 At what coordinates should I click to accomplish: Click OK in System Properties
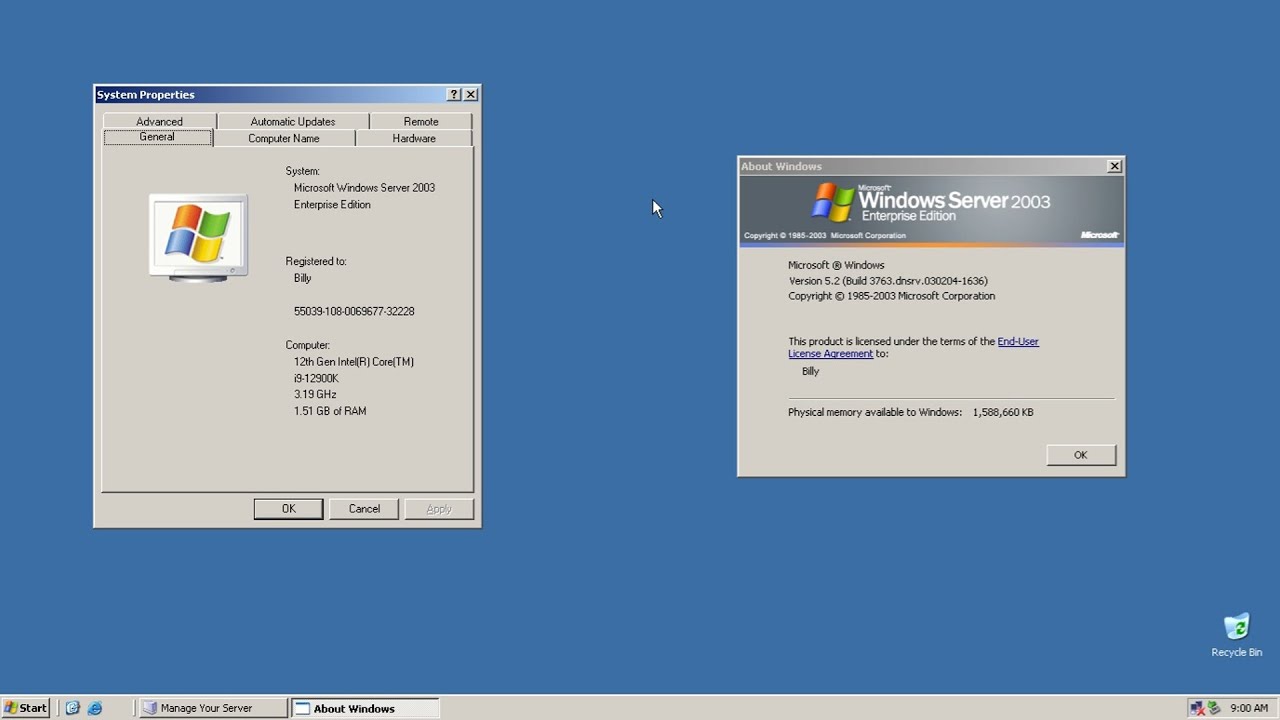(288, 509)
